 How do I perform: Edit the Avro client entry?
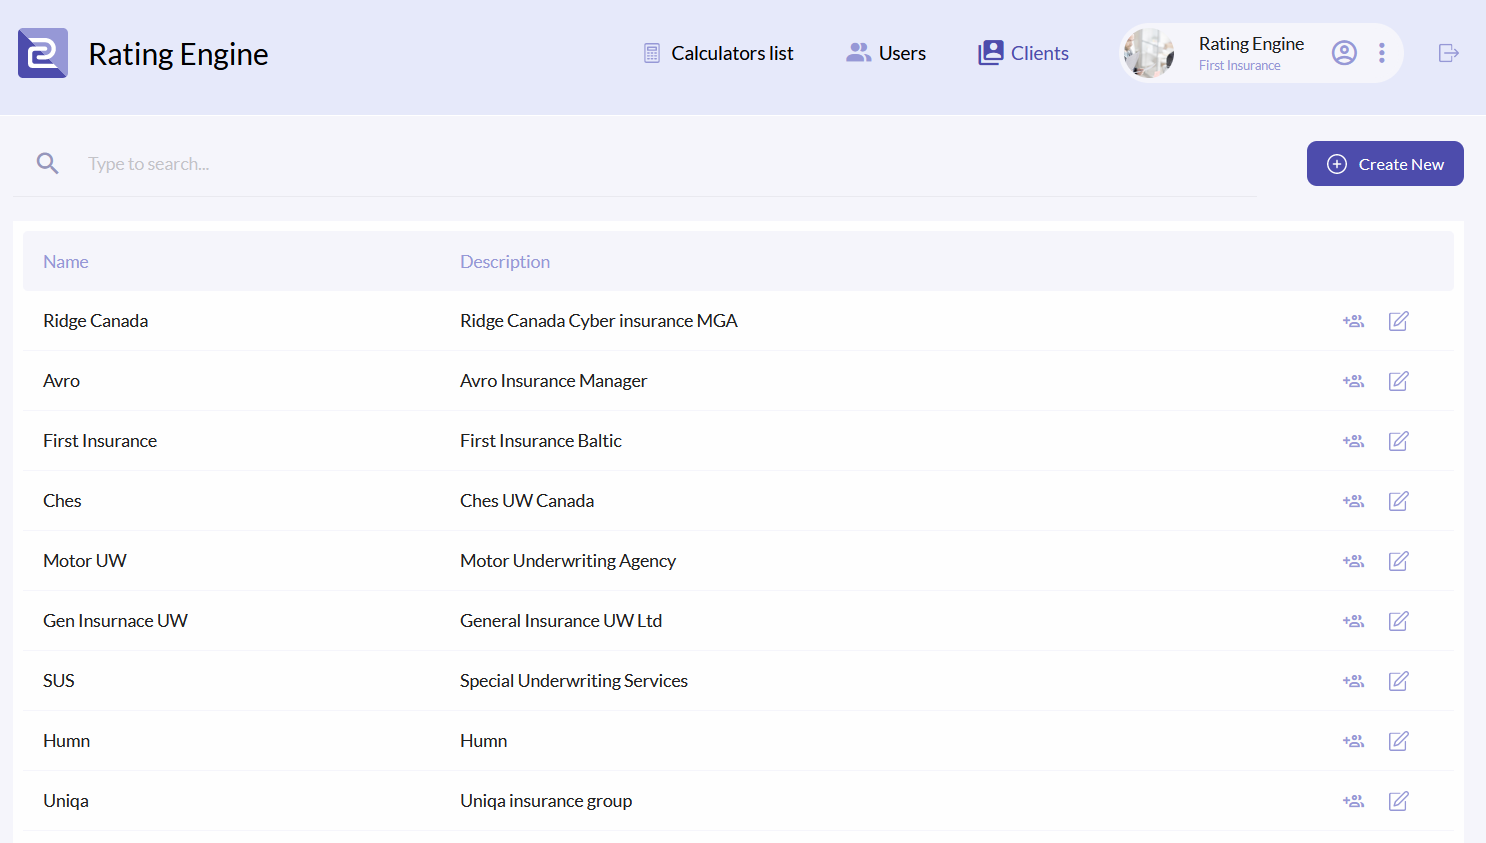coord(1398,381)
